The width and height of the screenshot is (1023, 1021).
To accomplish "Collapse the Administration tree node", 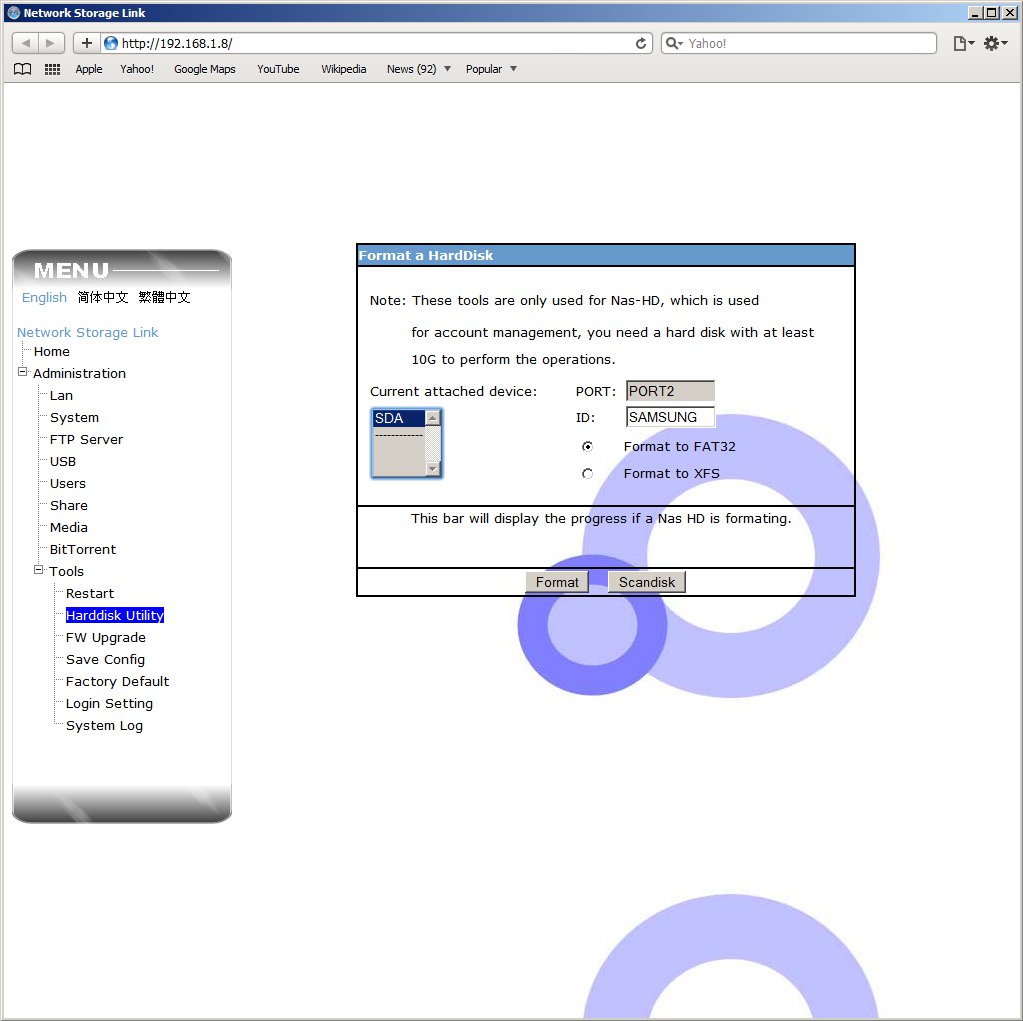I will pos(22,372).
